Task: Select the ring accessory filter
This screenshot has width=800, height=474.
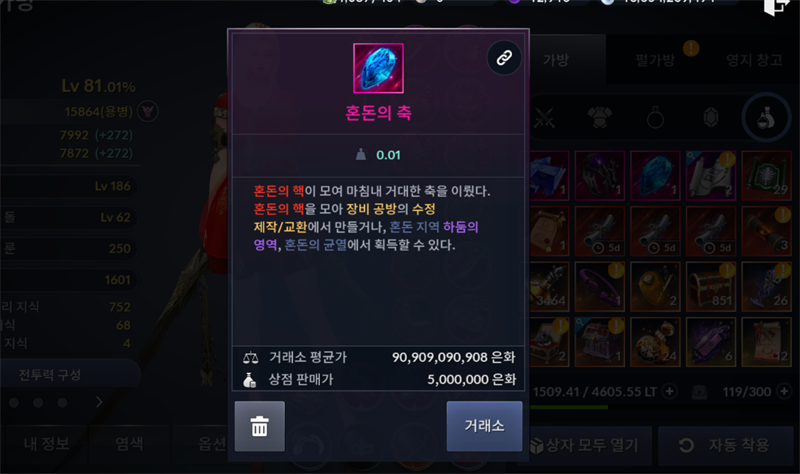Action: pyautogui.click(x=655, y=118)
